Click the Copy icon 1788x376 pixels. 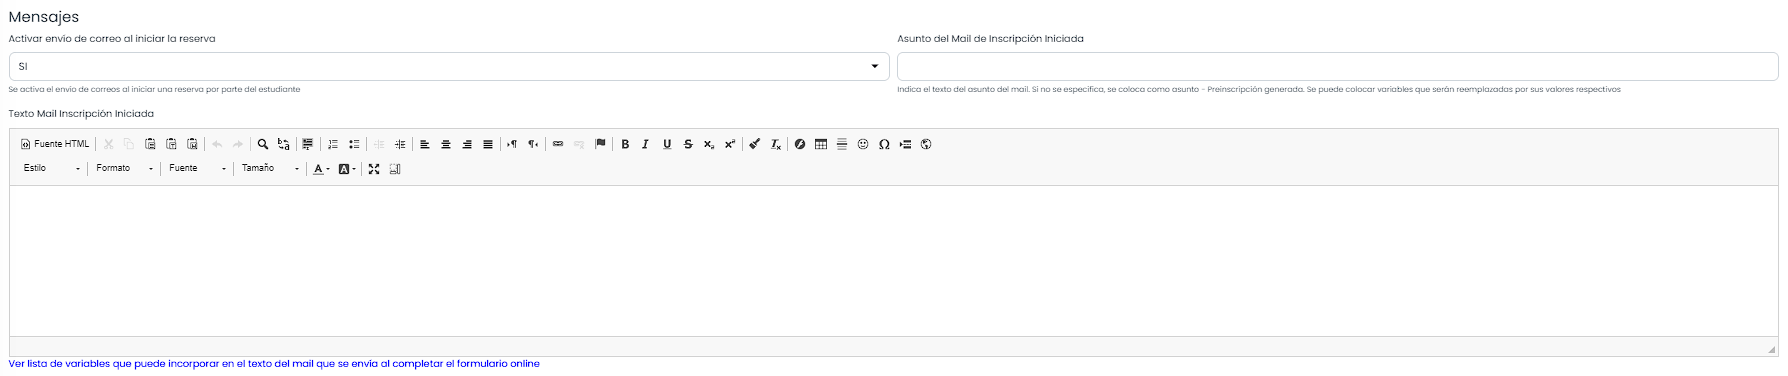click(x=129, y=144)
